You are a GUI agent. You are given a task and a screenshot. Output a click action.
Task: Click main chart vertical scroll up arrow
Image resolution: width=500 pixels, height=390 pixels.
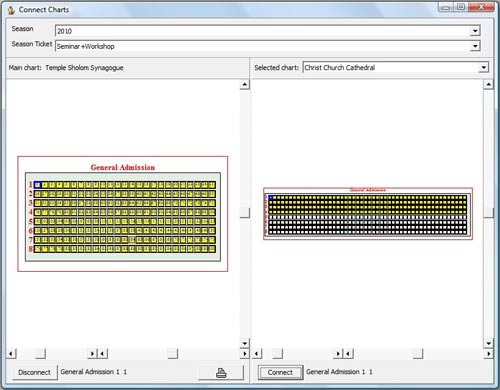pos(245,85)
